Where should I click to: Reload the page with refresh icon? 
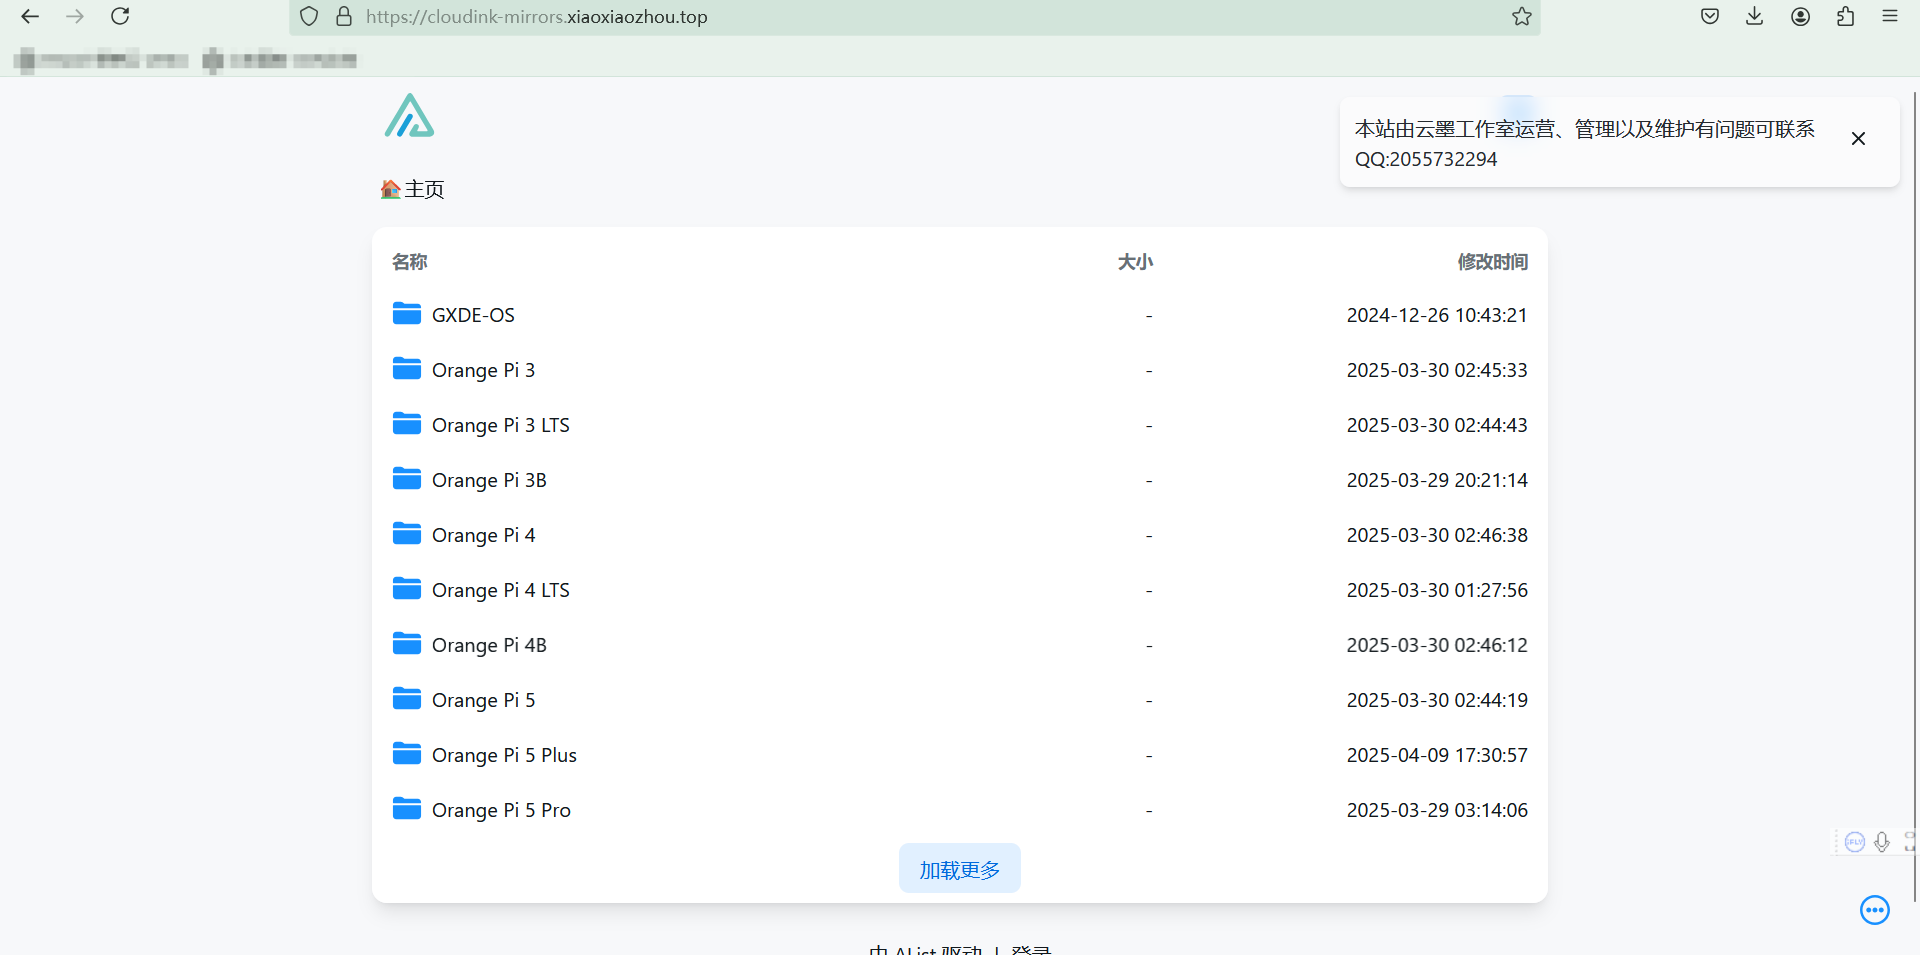click(x=120, y=16)
